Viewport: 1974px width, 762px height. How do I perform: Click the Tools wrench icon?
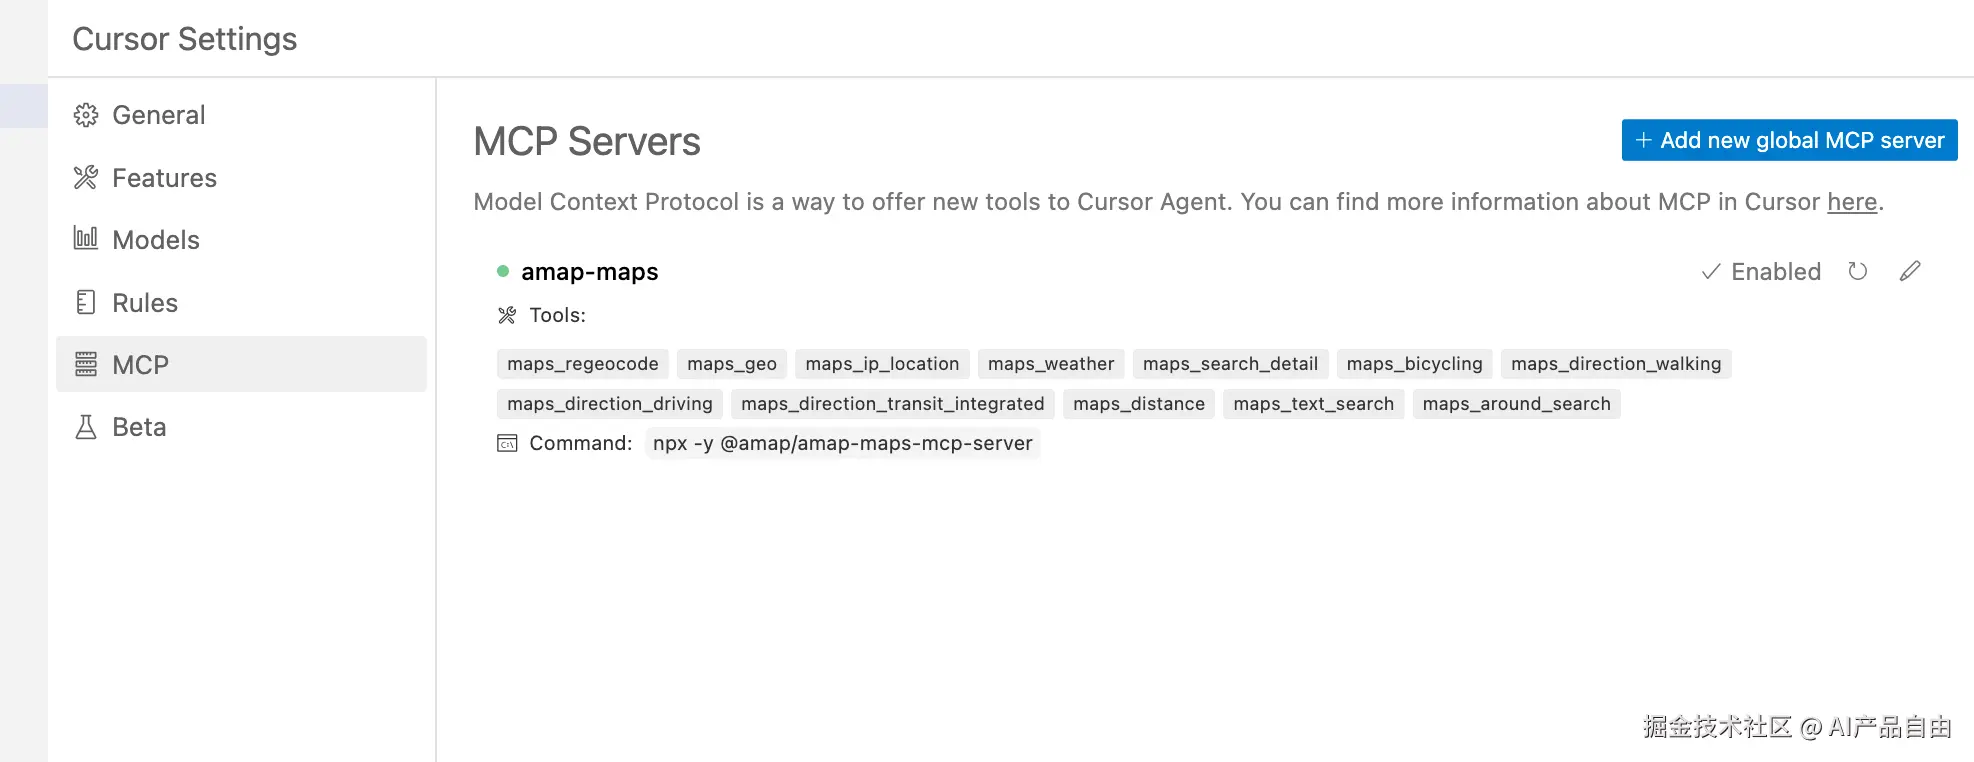point(507,316)
